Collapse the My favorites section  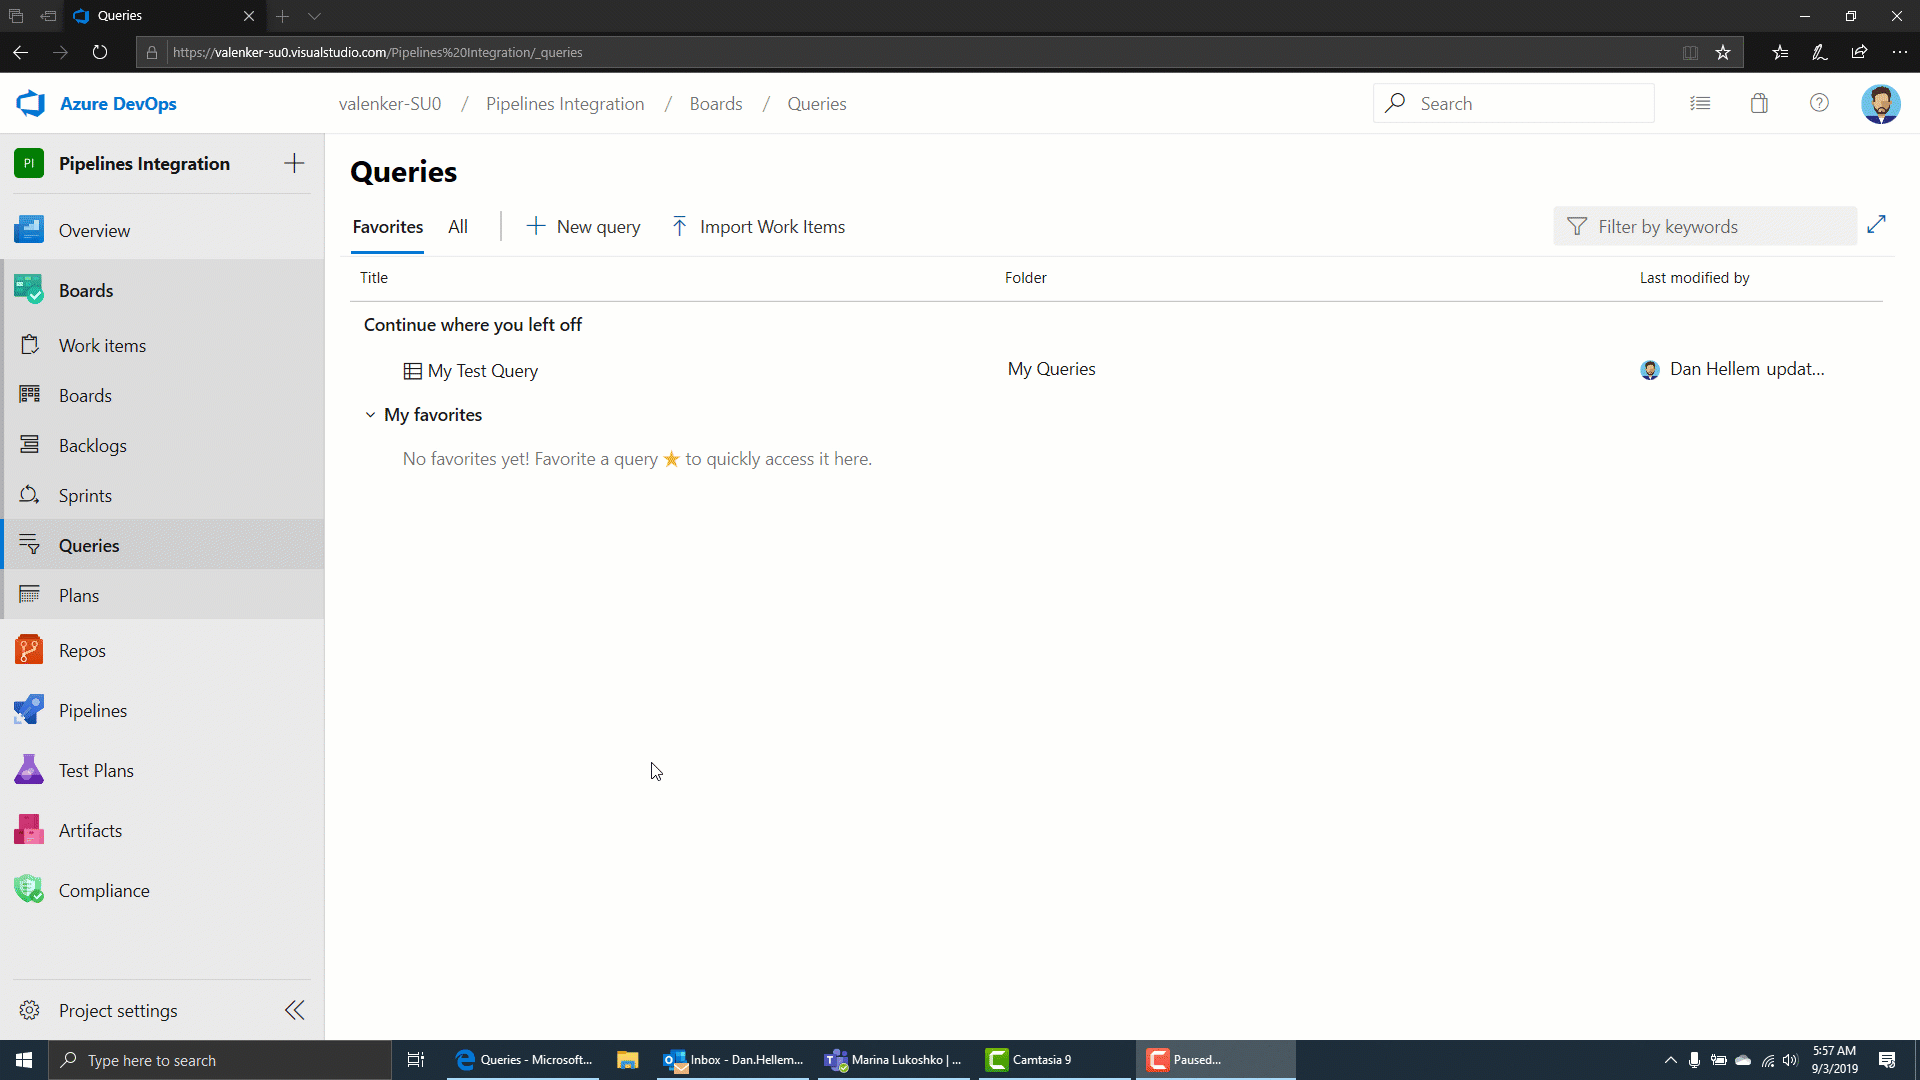[x=371, y=414]
